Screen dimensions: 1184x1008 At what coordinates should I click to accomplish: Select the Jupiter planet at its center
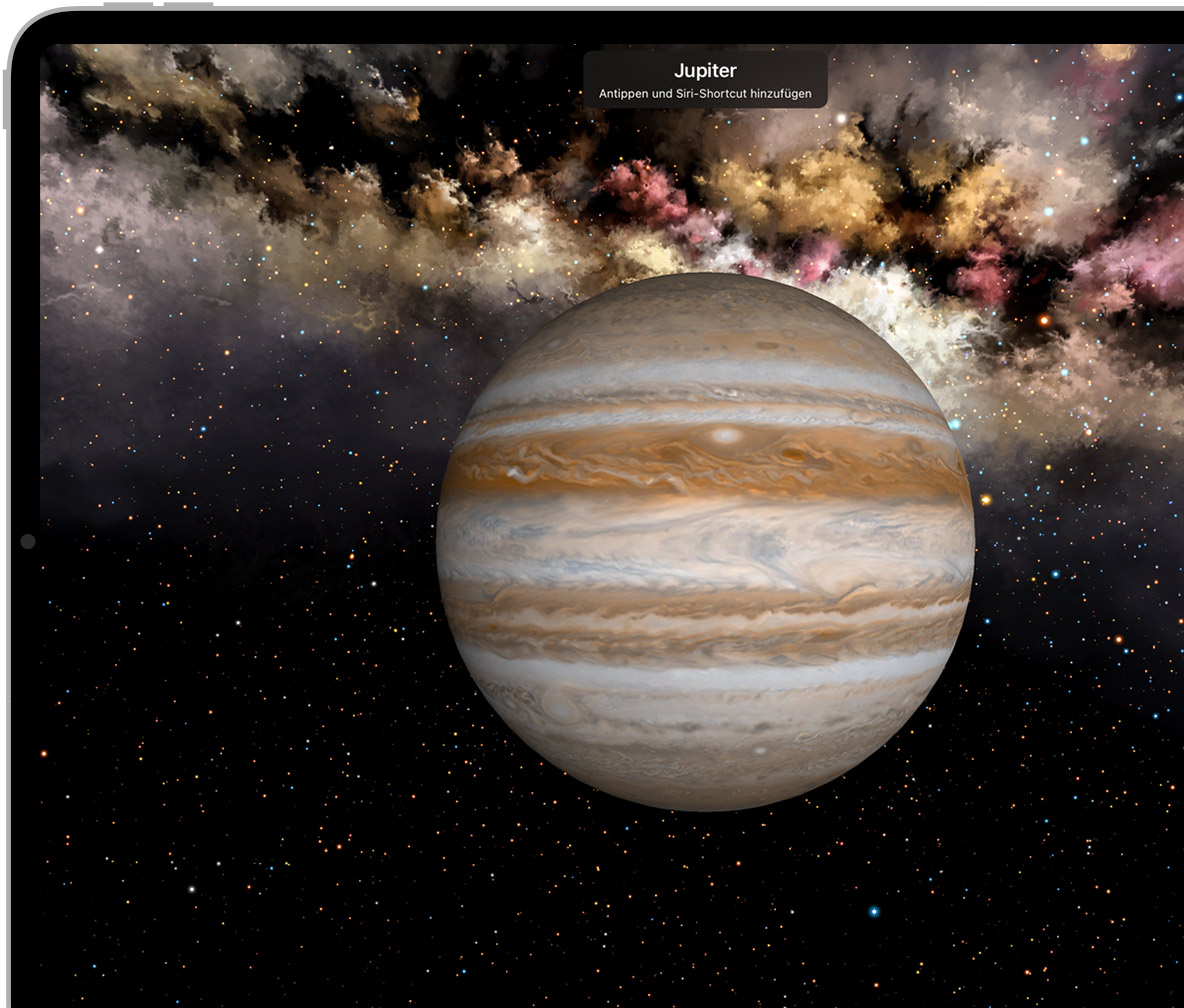[705, 541]
